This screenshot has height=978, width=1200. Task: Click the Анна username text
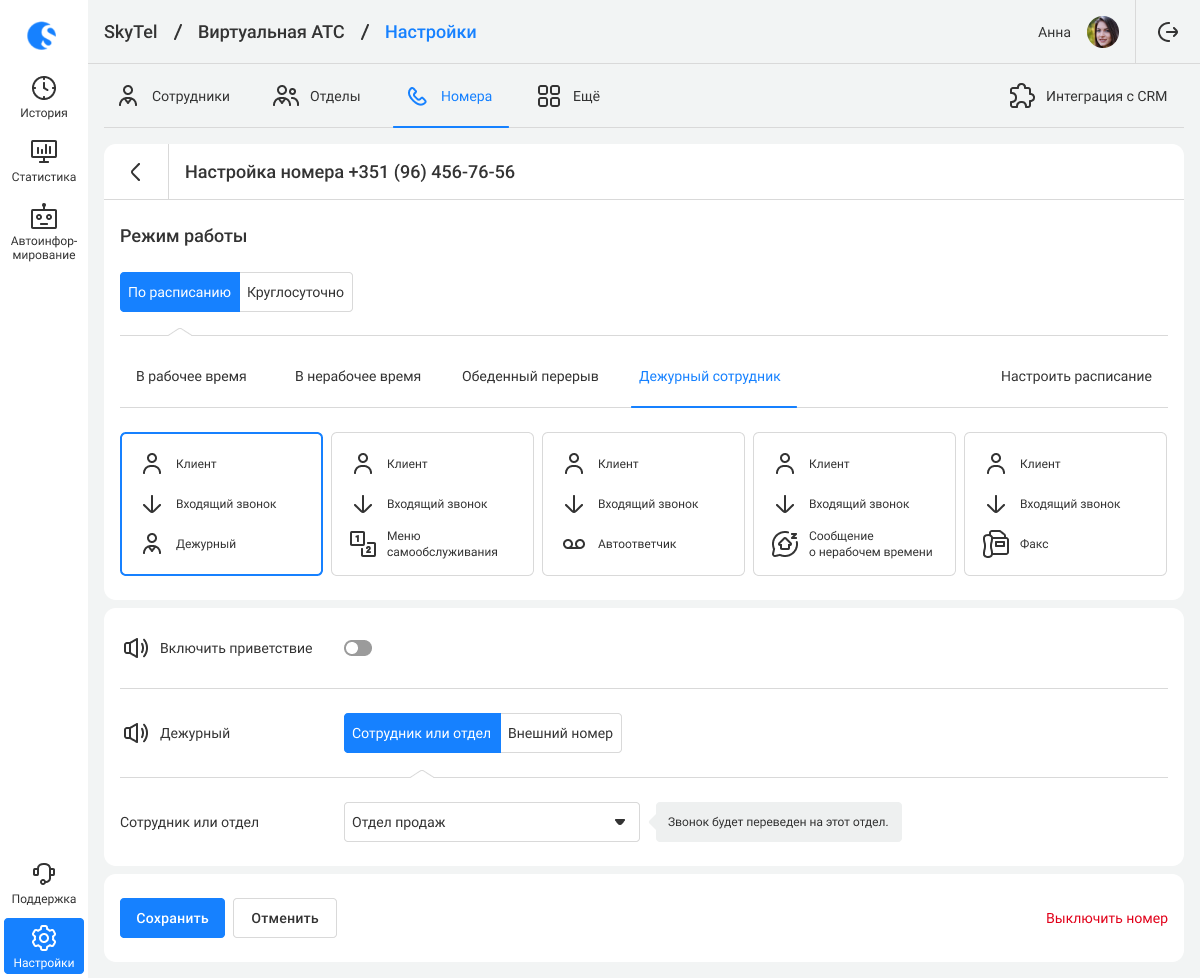click(1054, 32)
